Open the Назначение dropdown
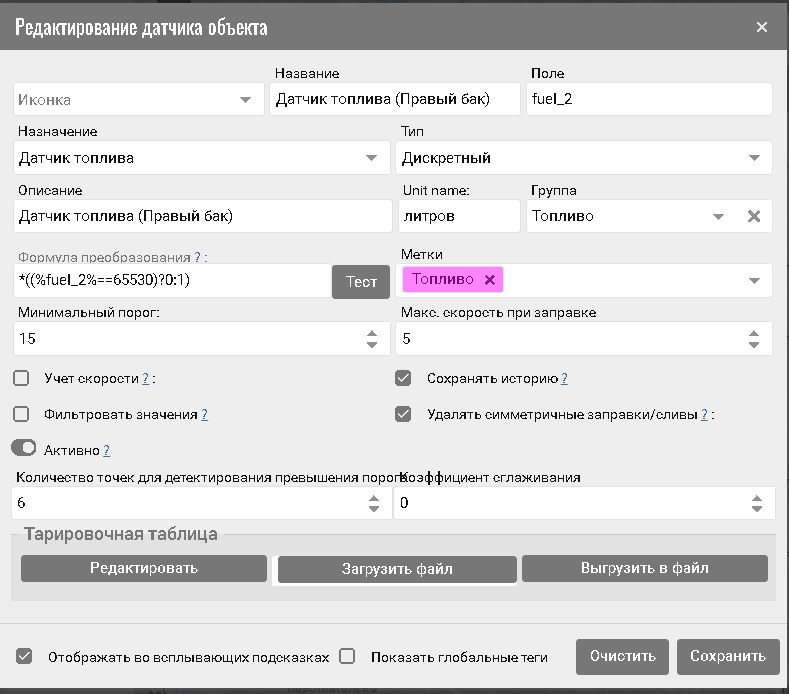789x694 pixels. [x=202, y=158]
